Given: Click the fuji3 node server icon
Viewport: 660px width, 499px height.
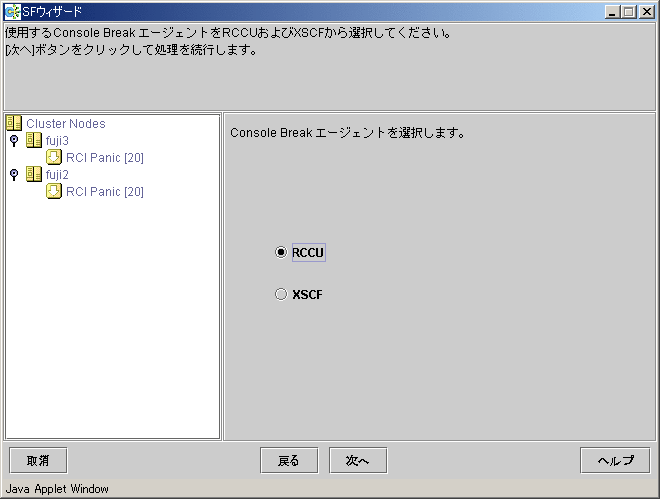Looking at the screenshot, I should coord(34,140).
